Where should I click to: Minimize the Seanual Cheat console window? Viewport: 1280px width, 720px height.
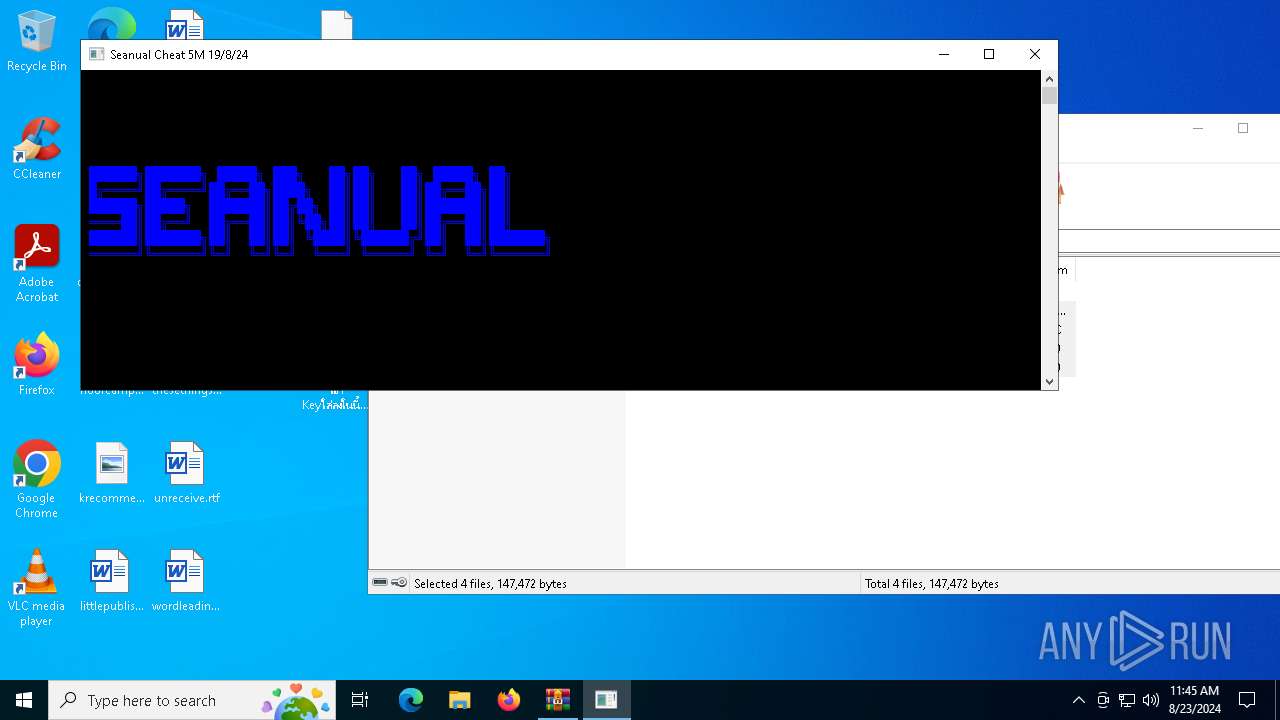pos(943,55)
